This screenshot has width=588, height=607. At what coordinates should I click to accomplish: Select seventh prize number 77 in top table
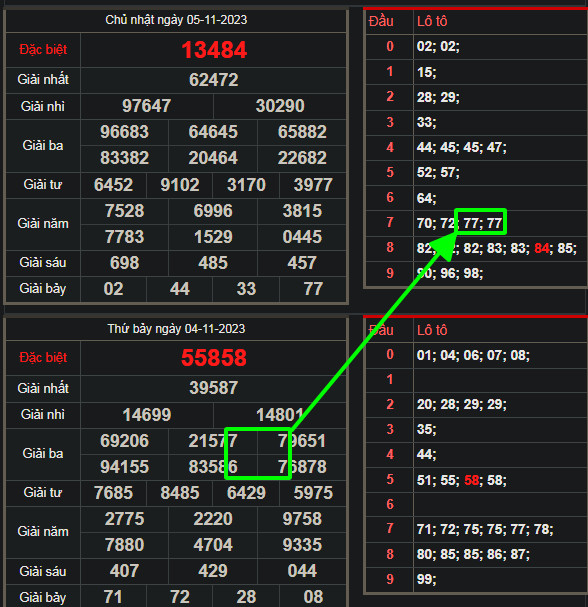pos(313,289)
